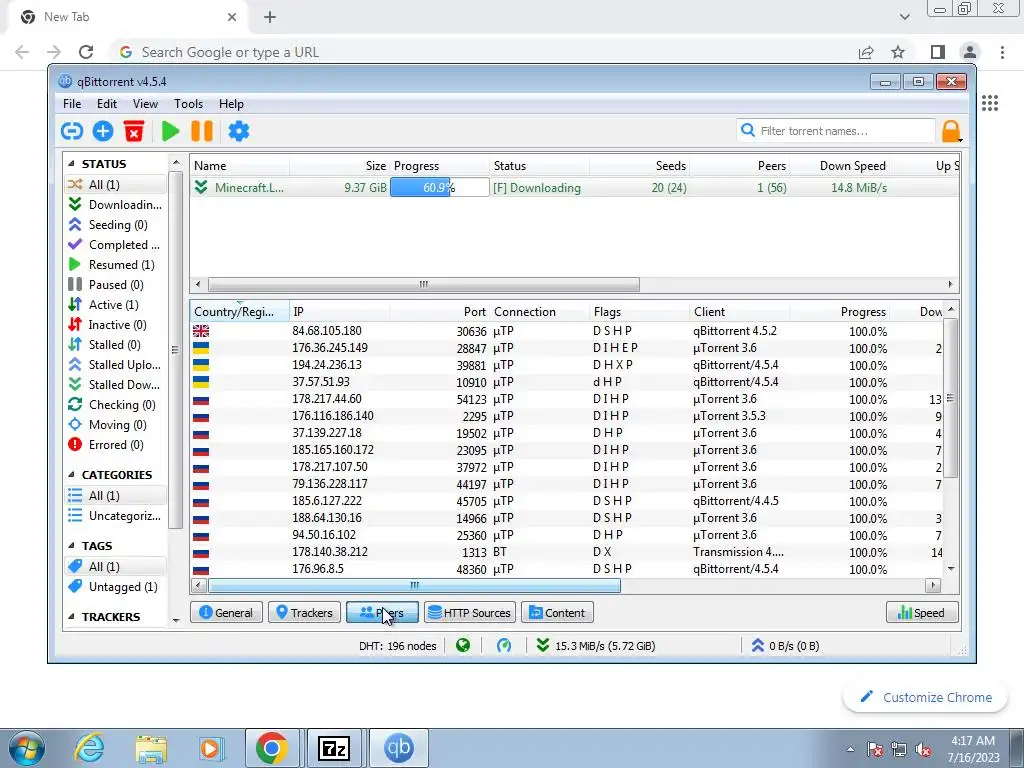
Task: Click the green Resume torrents icon
Action: 170,131
